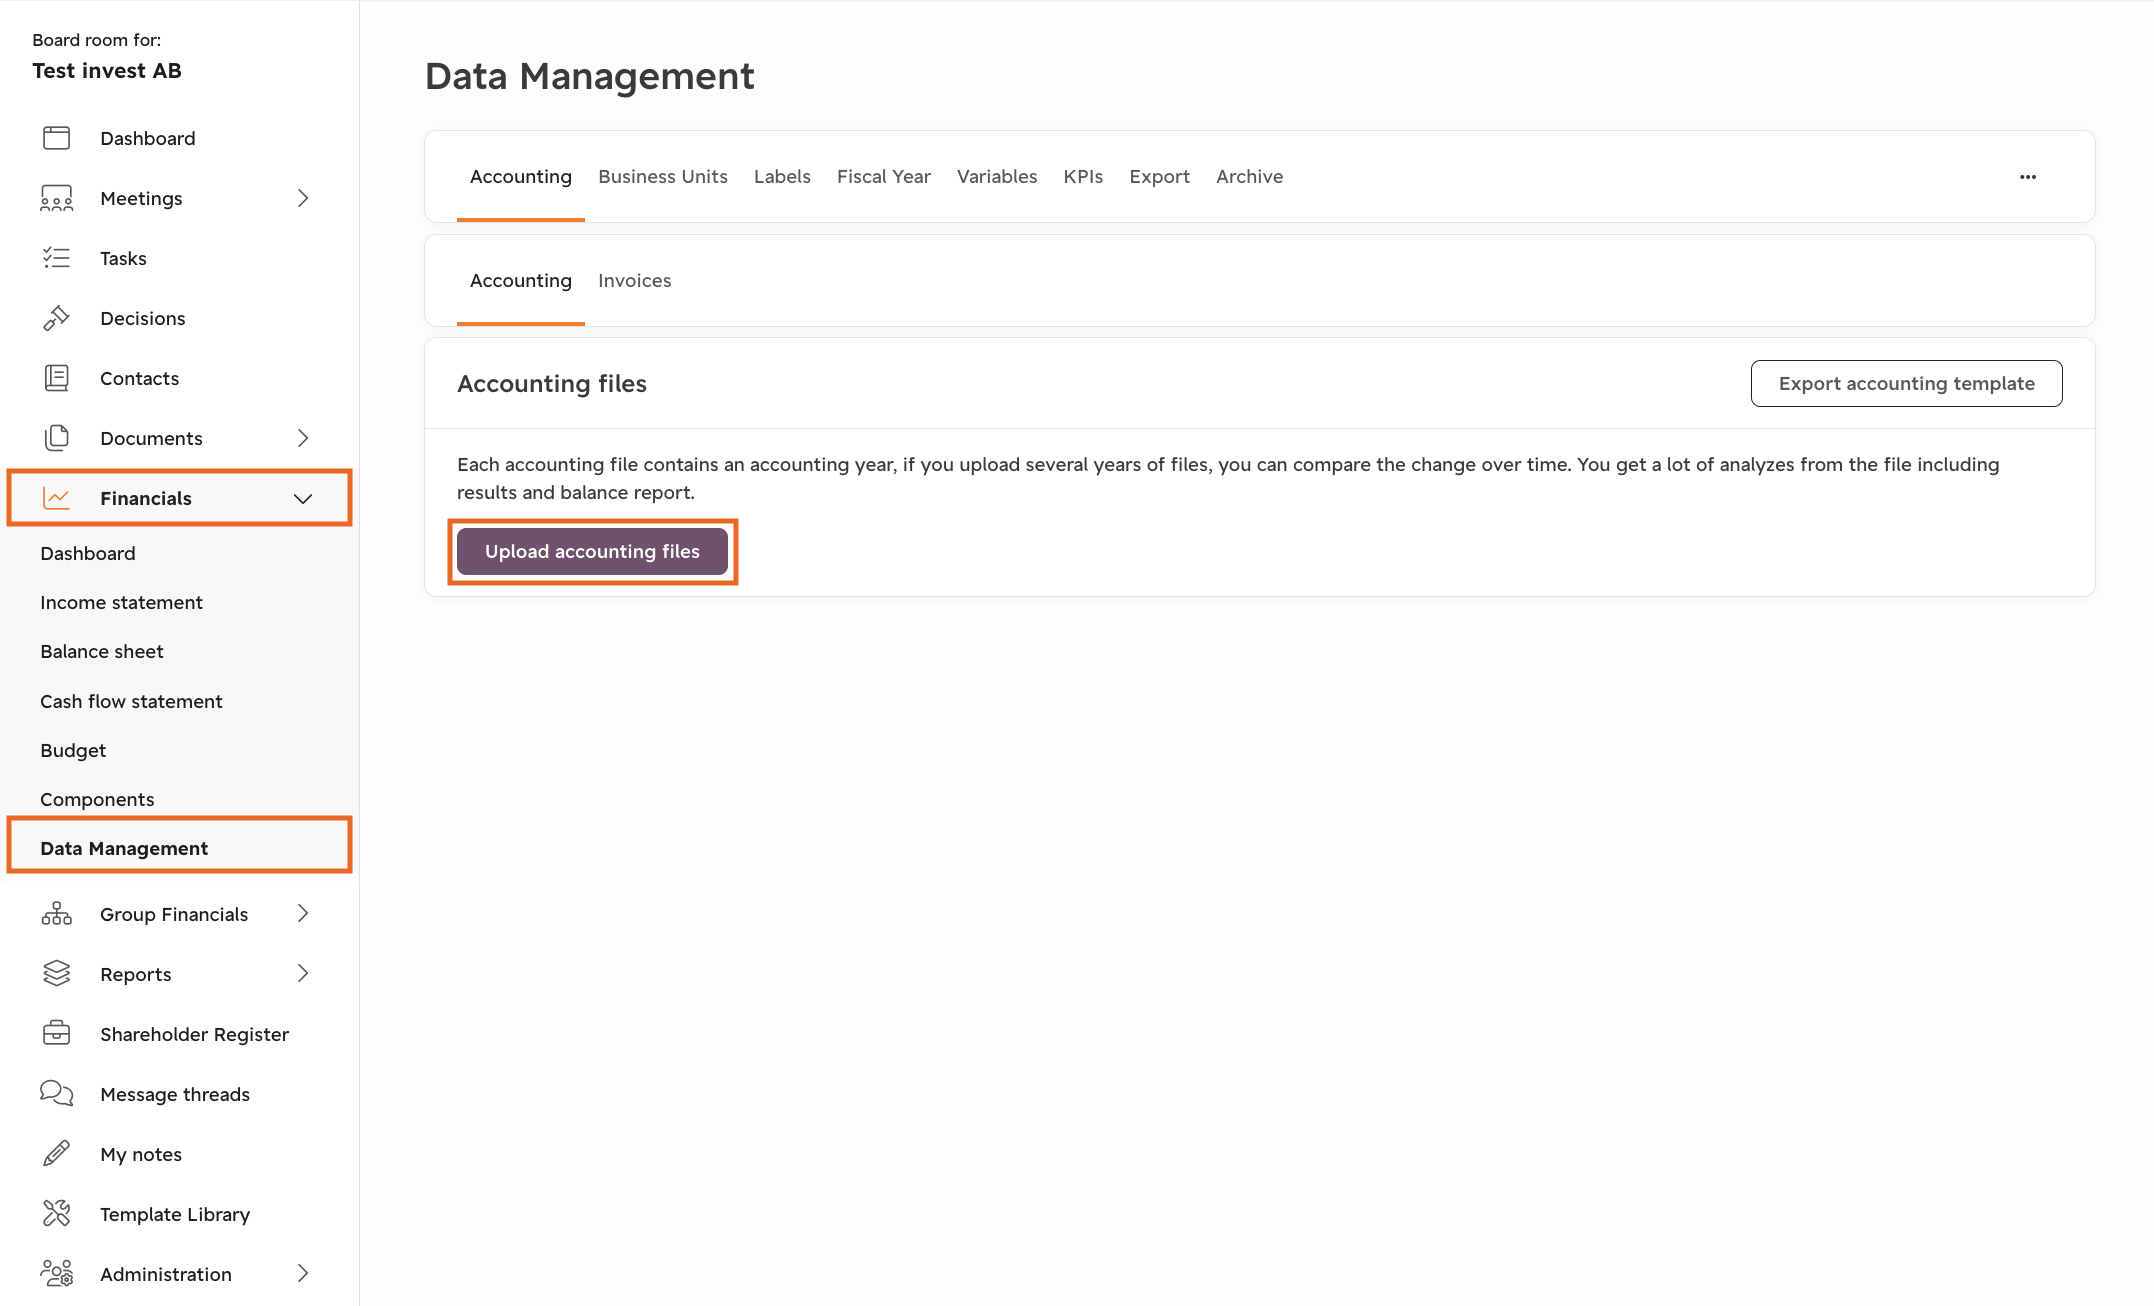The width and height of the screenshot is (2154, 1306).
Task: Click the Documents pages icon
Action: coord(57,438)
